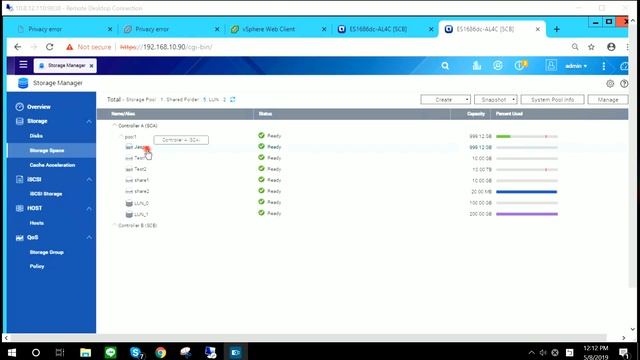Image resolution: width=640 pixels, height=360 pixels.
Task: Open background tasks icon in top bar
Action: pyautogui.click(x=476, y=65)
